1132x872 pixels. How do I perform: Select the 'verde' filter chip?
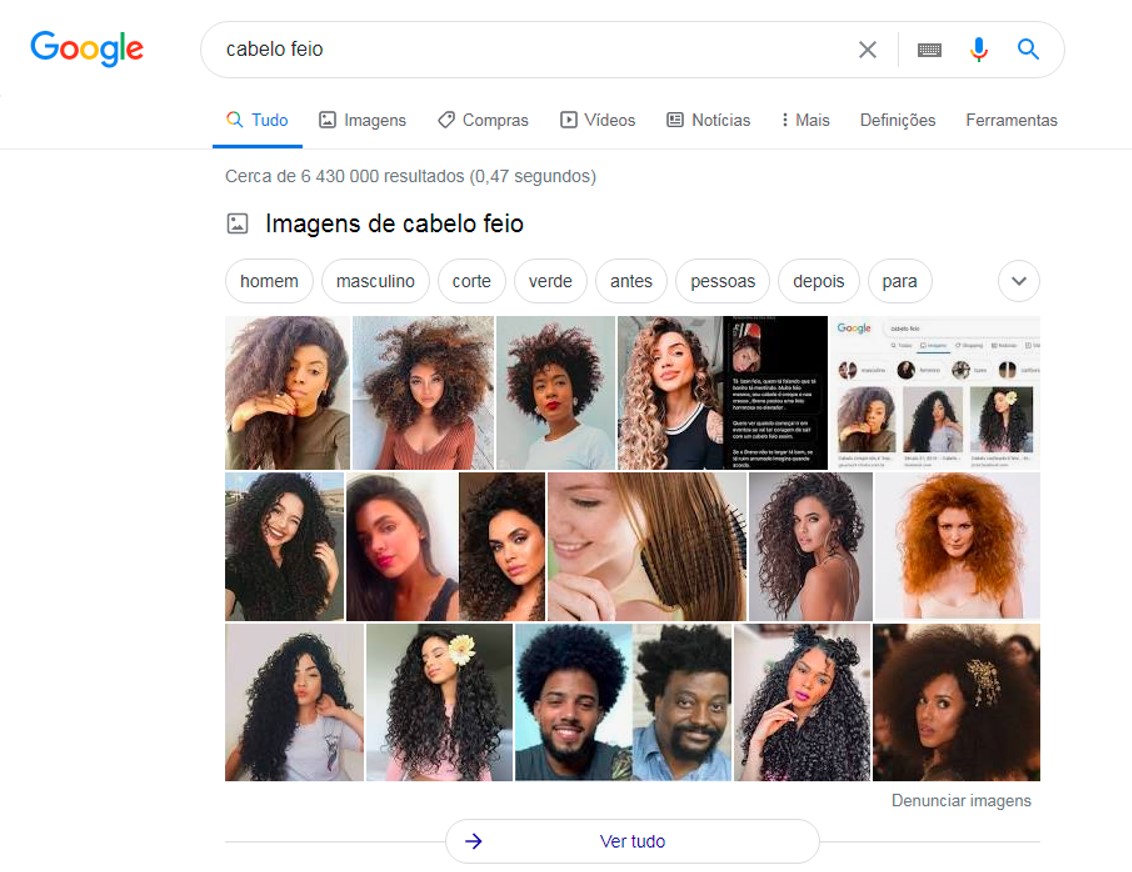tap(550, 281)
